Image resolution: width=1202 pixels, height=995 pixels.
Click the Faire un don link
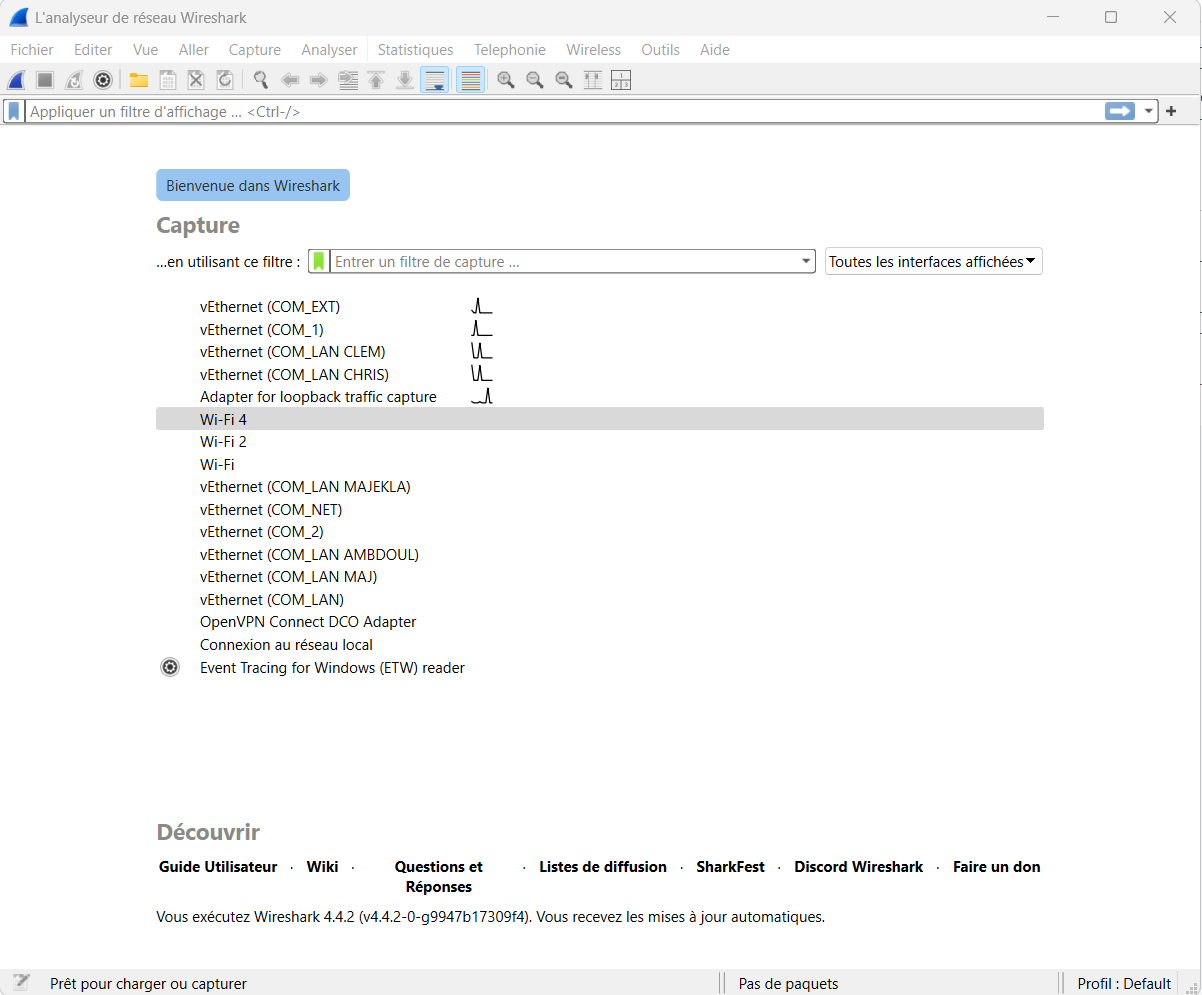point(996,867)
